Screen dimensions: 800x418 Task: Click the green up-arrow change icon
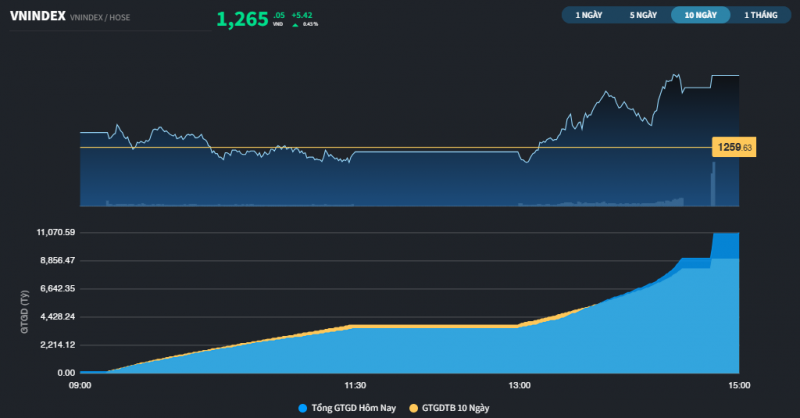click(295, 24)
